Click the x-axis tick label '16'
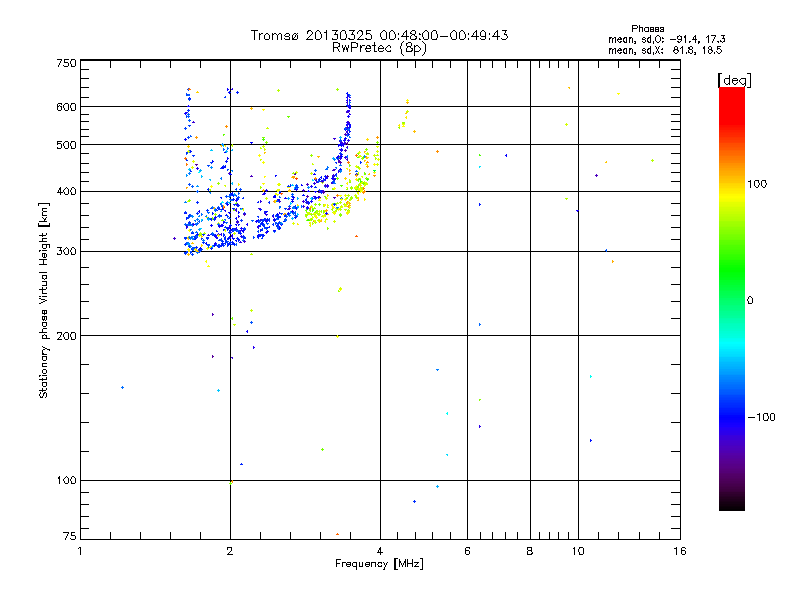The image size is (800, 600). pos(680,551)
